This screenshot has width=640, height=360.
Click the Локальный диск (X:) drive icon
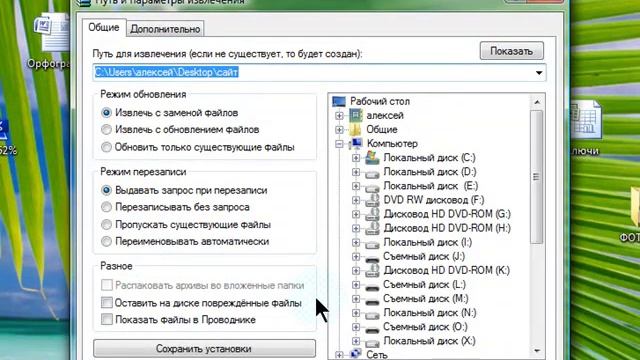tap(372, 343)
